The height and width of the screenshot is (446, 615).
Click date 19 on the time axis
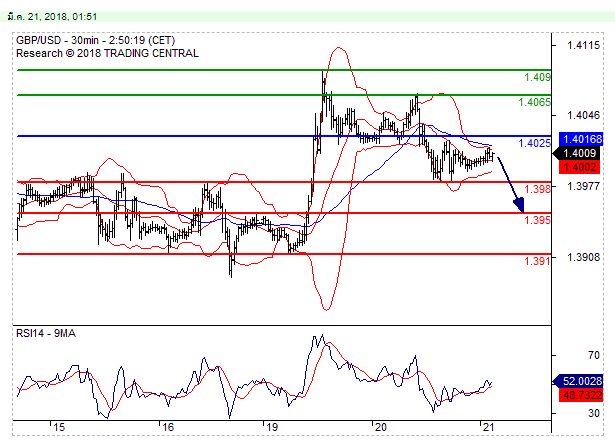point(272,428)
